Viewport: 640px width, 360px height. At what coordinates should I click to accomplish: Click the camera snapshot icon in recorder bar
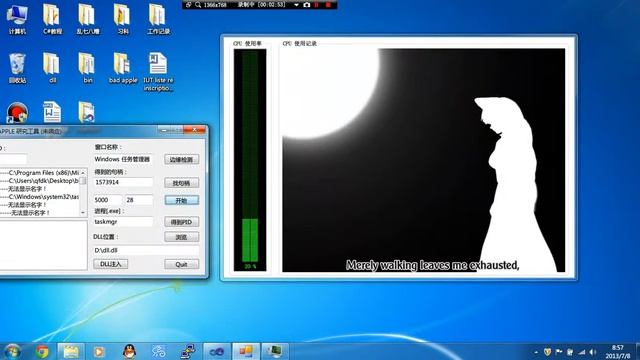coord(307,5)
